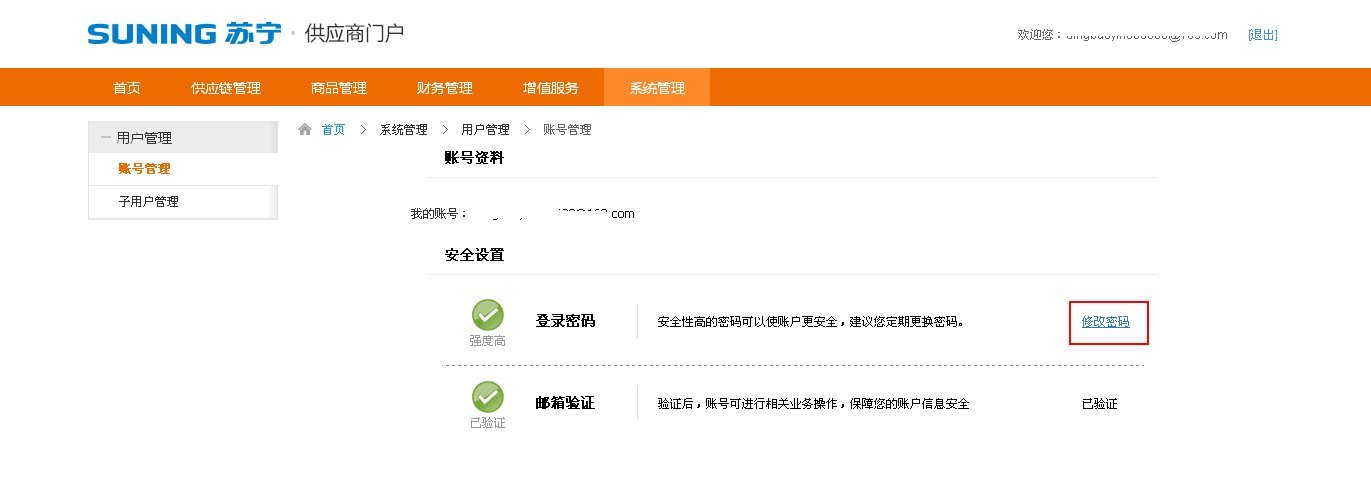Select 账号管理 in the left sidebar
Image resolution: width=1371 pixels, height=497 pixels.
coord(144,169)
